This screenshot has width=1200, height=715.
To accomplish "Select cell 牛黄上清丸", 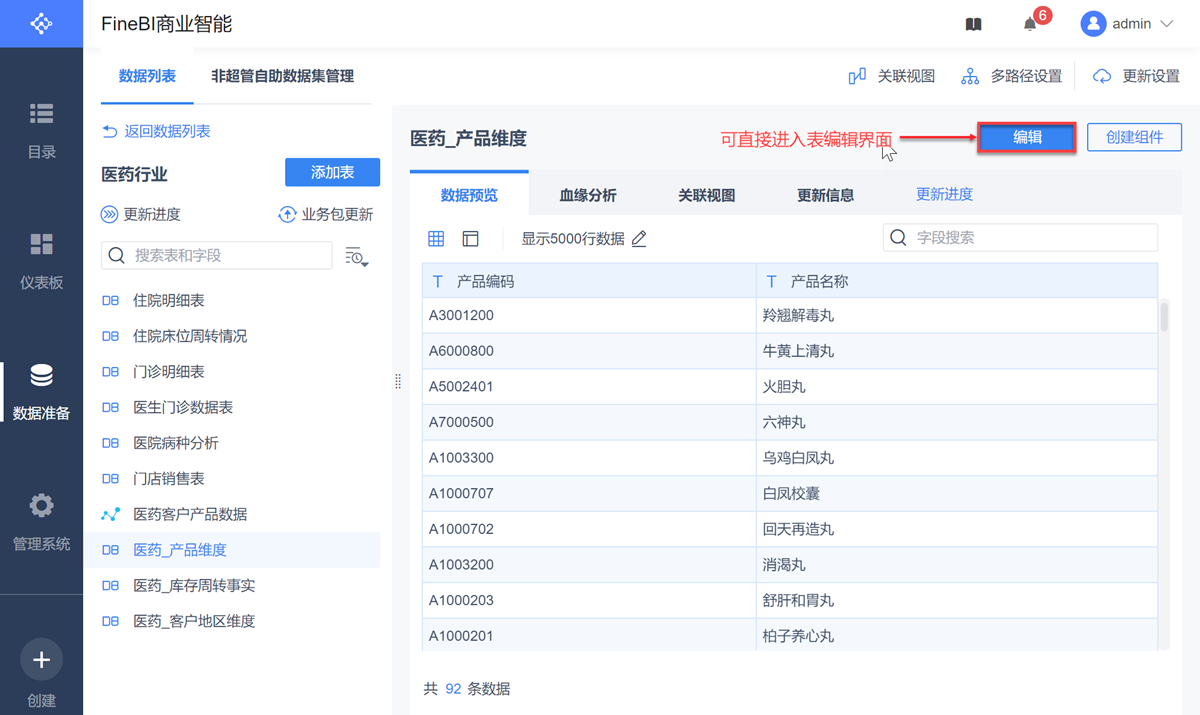I will point(957,351).
